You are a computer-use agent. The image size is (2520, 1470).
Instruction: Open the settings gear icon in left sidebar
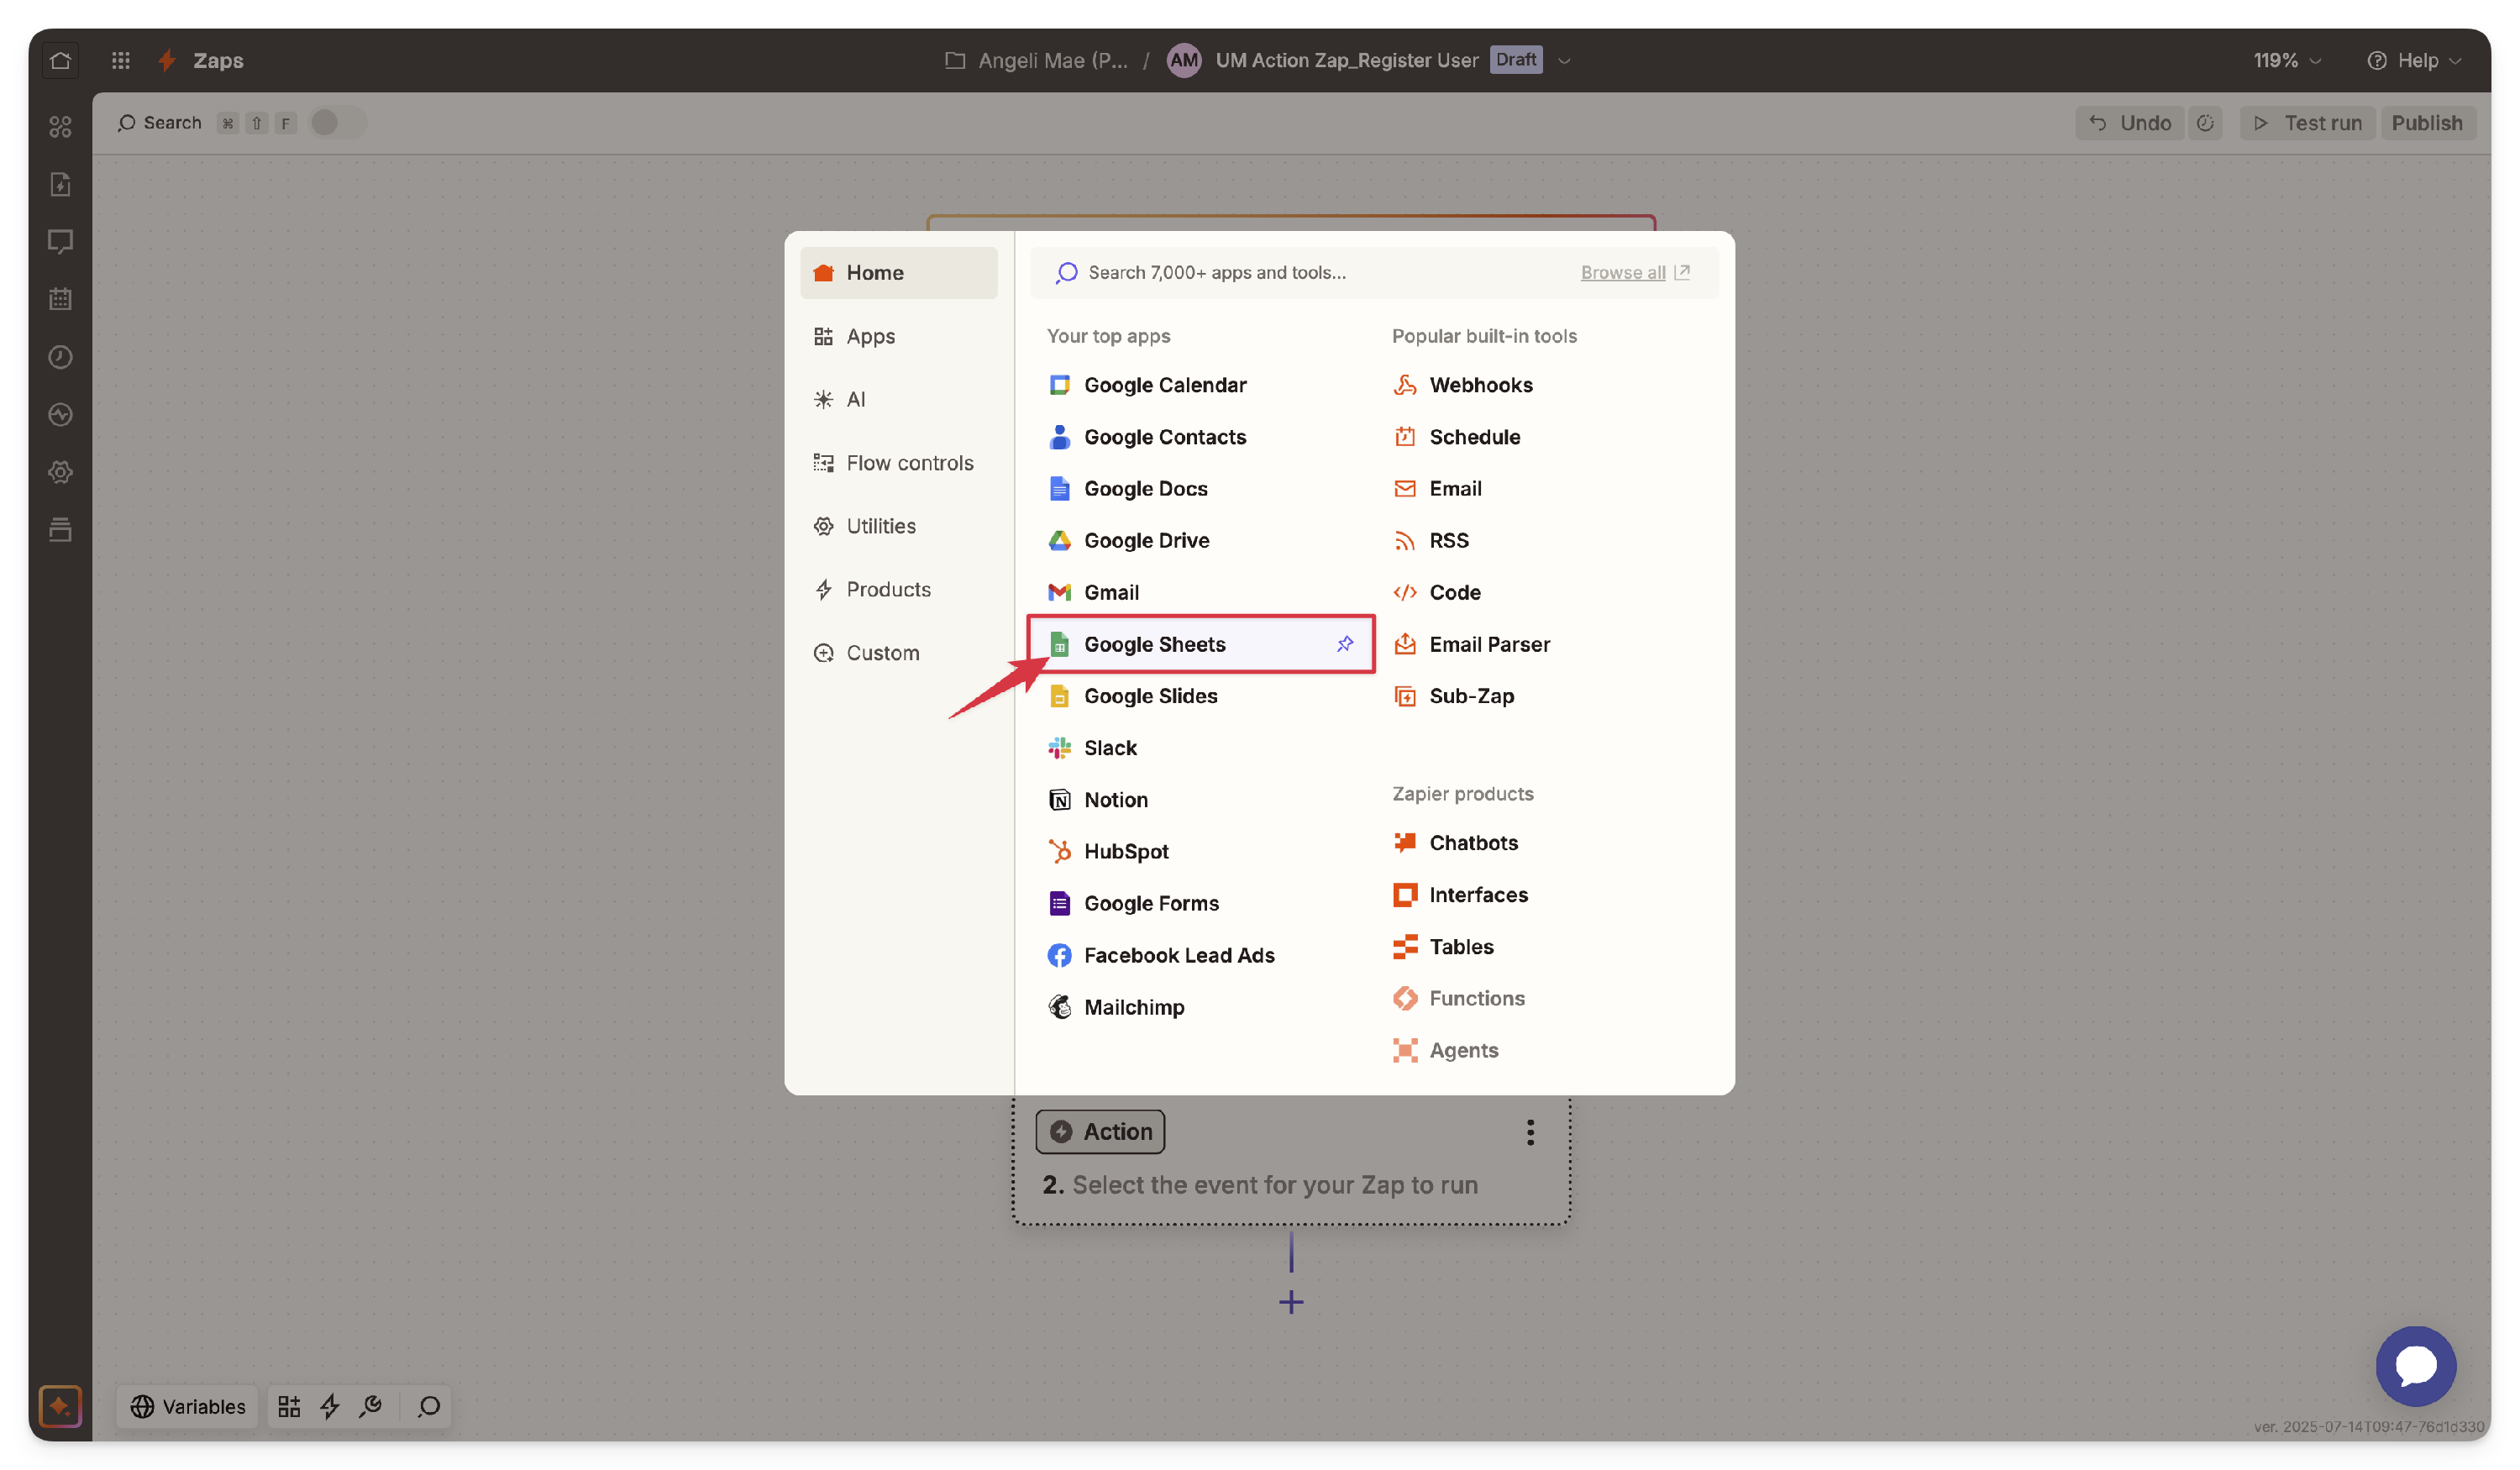60,472
